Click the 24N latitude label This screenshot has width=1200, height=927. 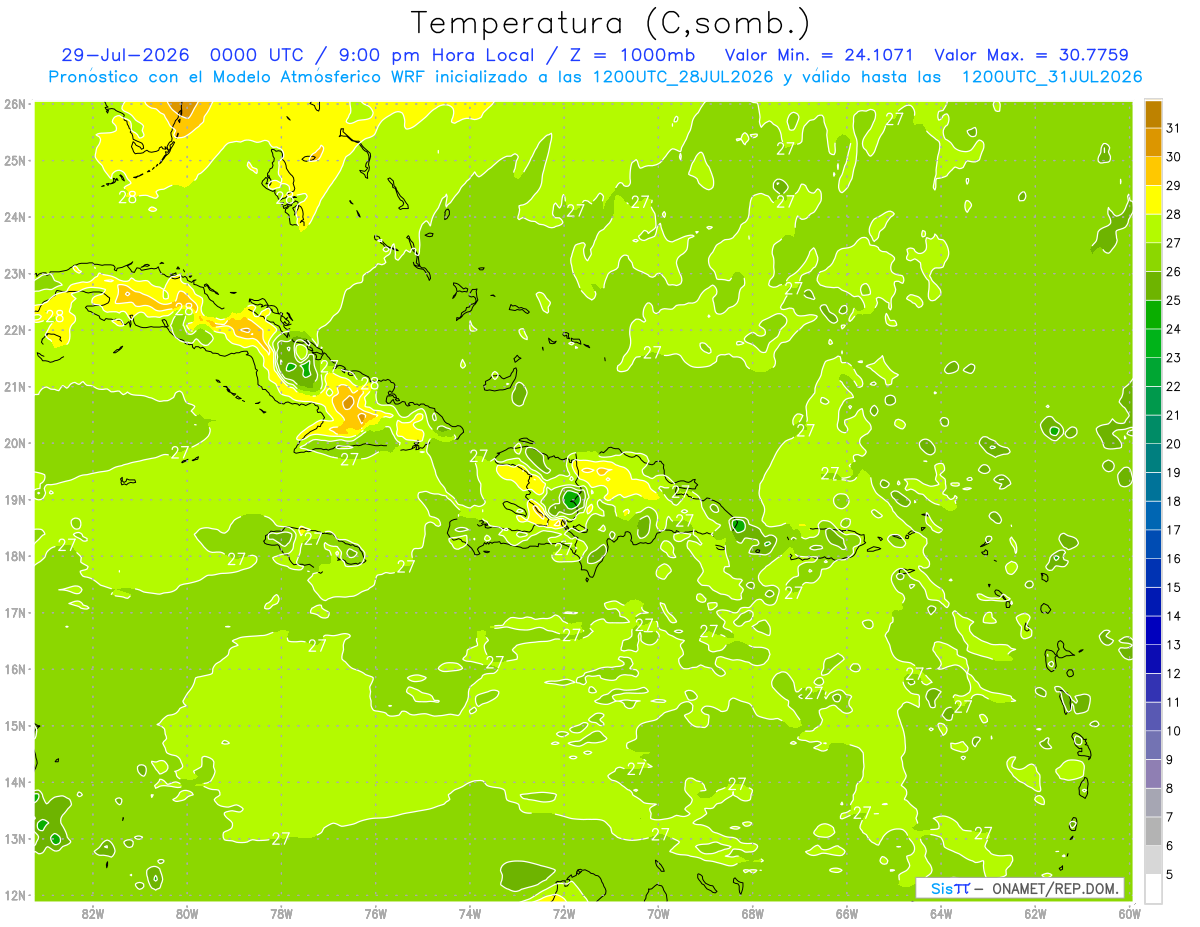[14, 217]
